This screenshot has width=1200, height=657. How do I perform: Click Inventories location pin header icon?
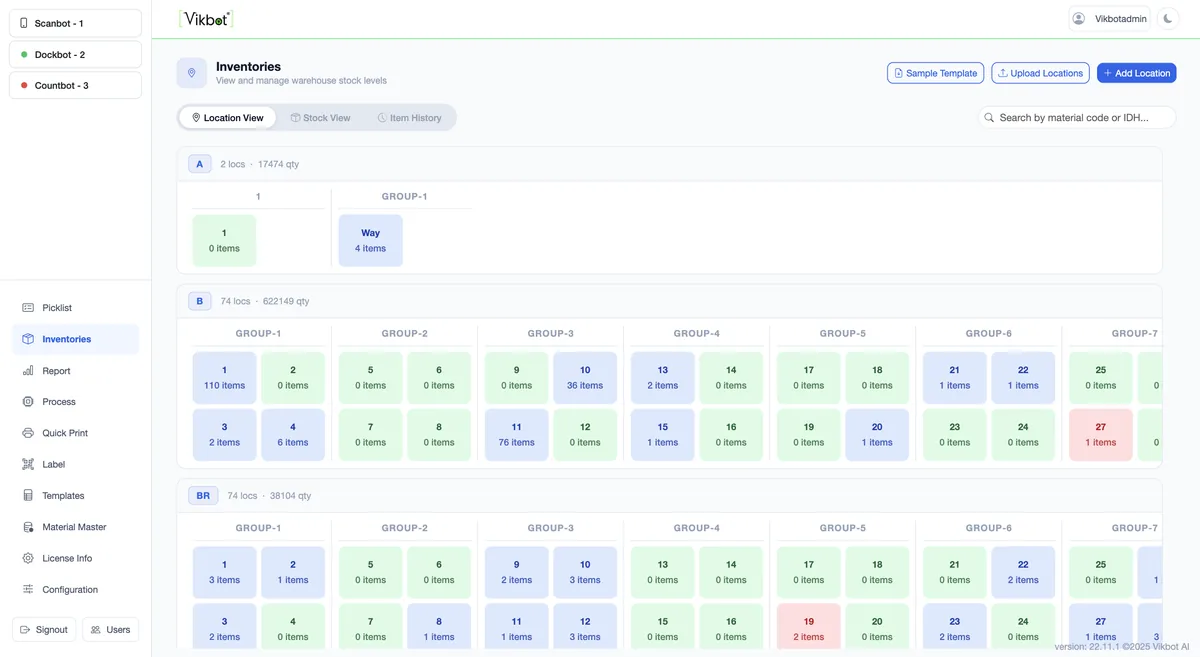point(192,73)
